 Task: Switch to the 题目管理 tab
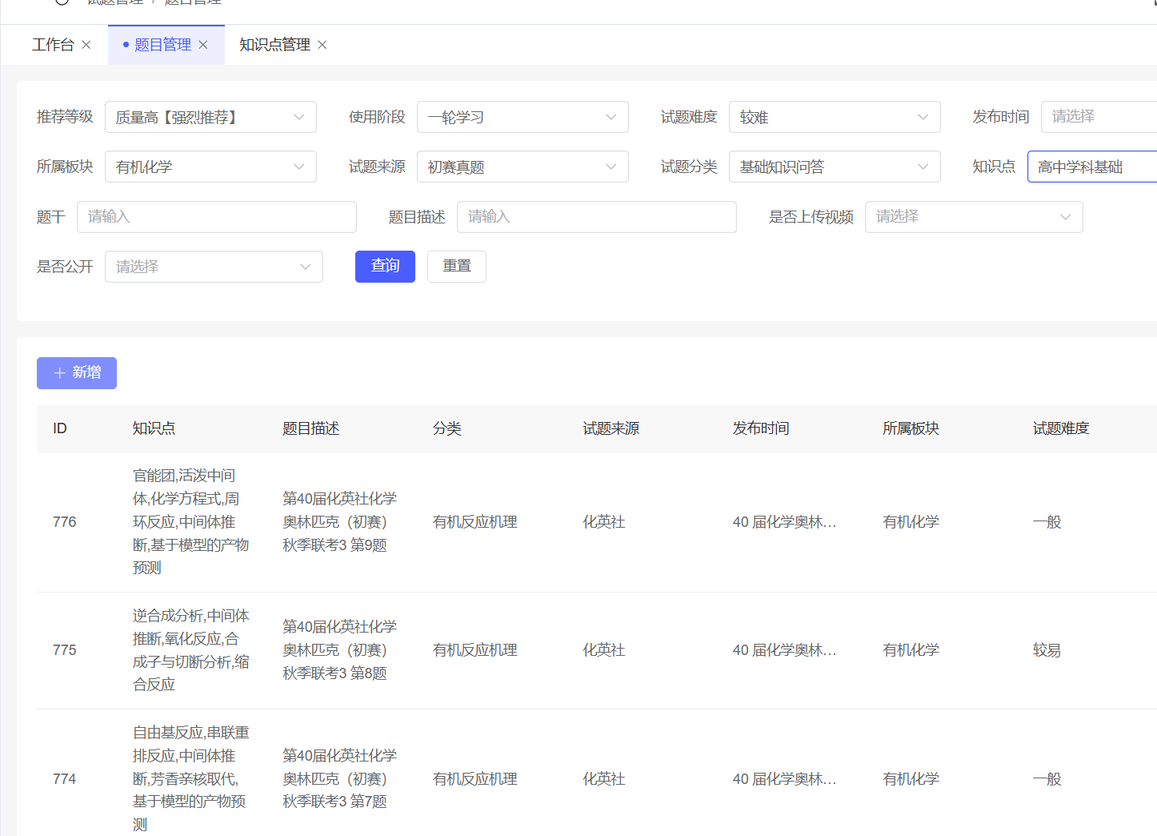[x=162, y=45]
